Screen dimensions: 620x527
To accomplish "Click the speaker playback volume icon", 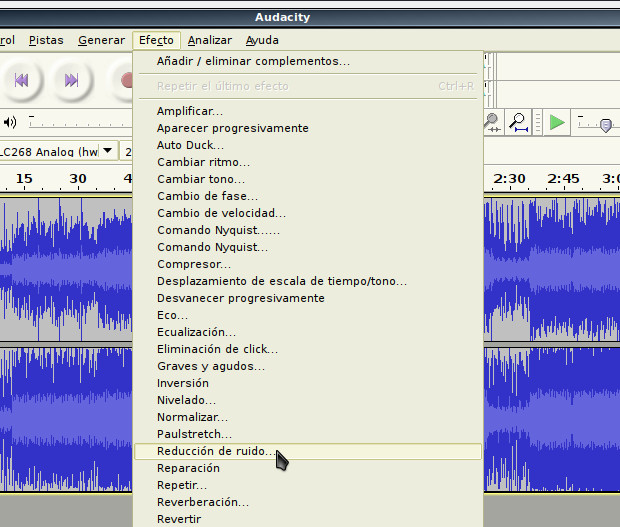I will 10,122.
